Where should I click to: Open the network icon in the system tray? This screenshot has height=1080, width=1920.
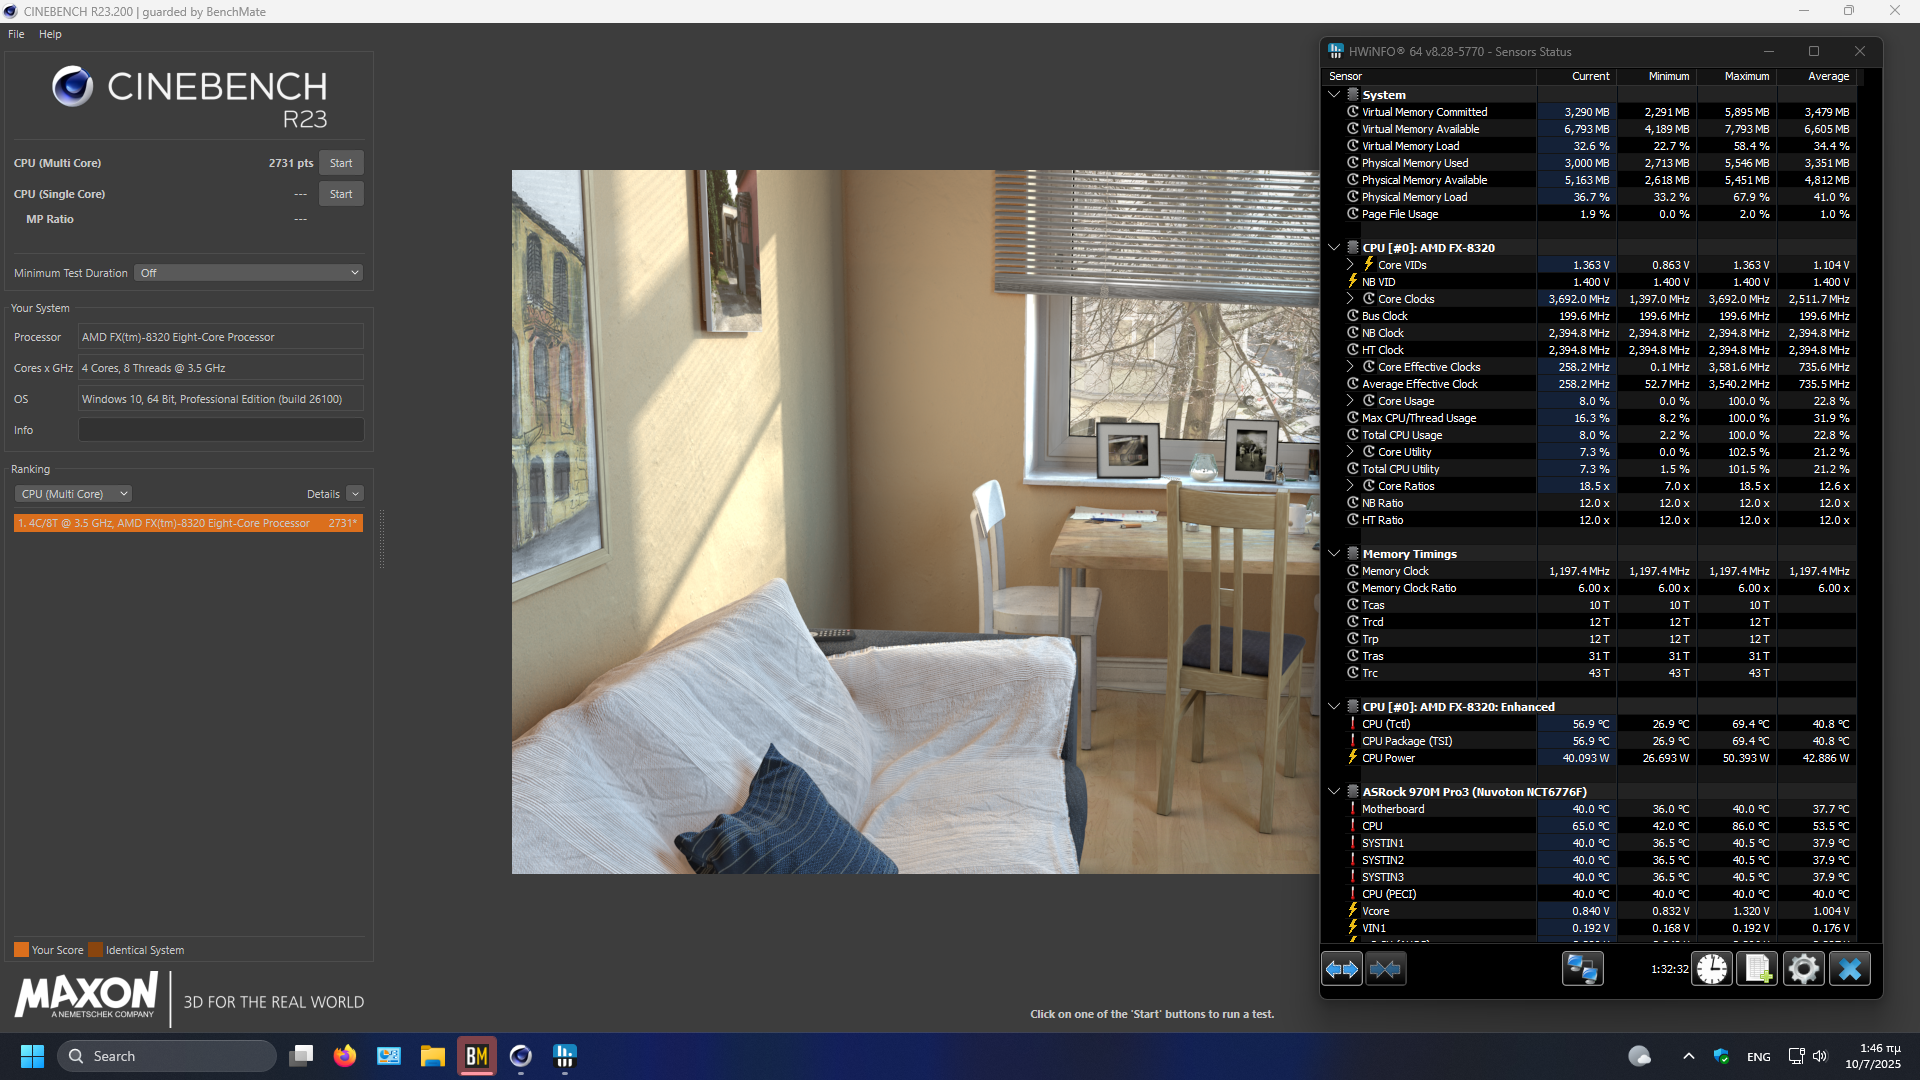[1796, 1056]
